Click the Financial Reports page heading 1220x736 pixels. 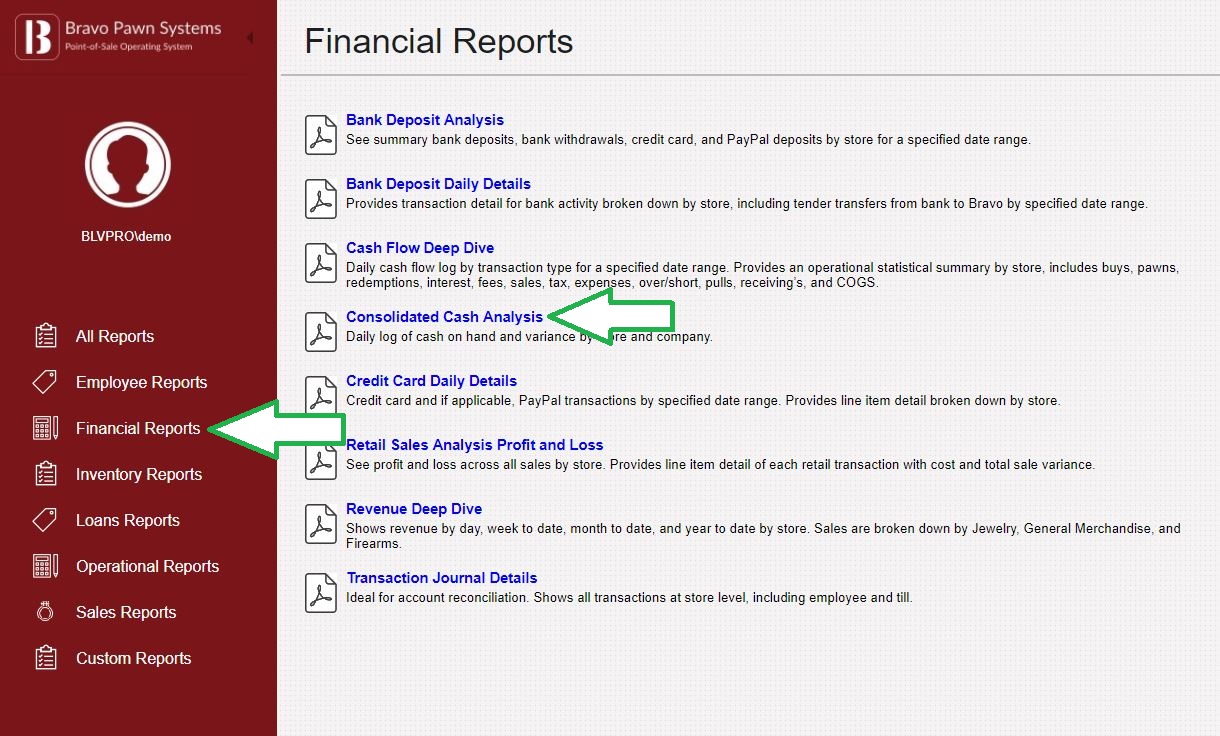click(439, 41)
